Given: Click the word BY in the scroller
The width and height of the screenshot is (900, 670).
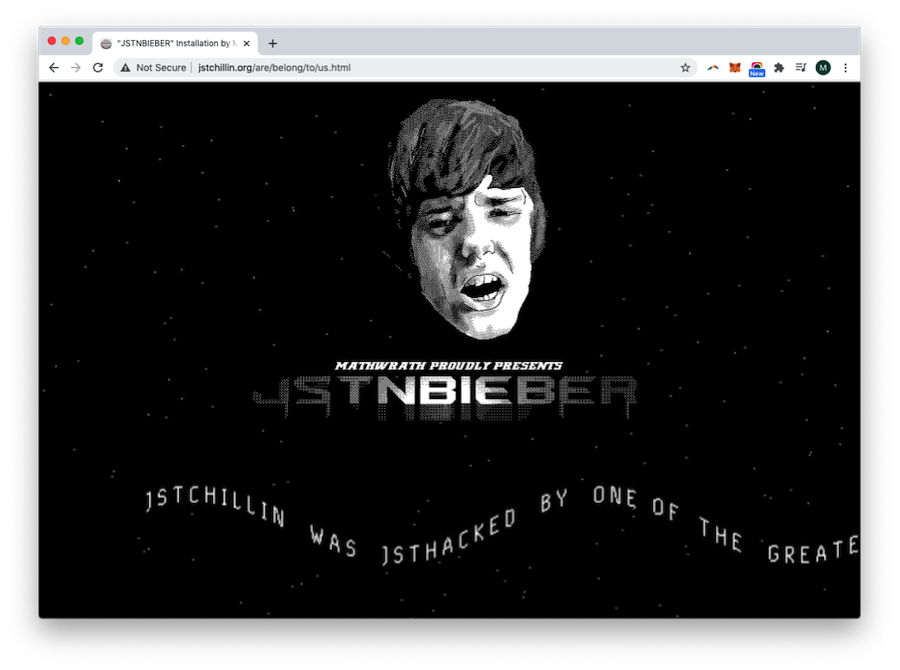Looking at the screenshot, I should (x=554, y=501).
